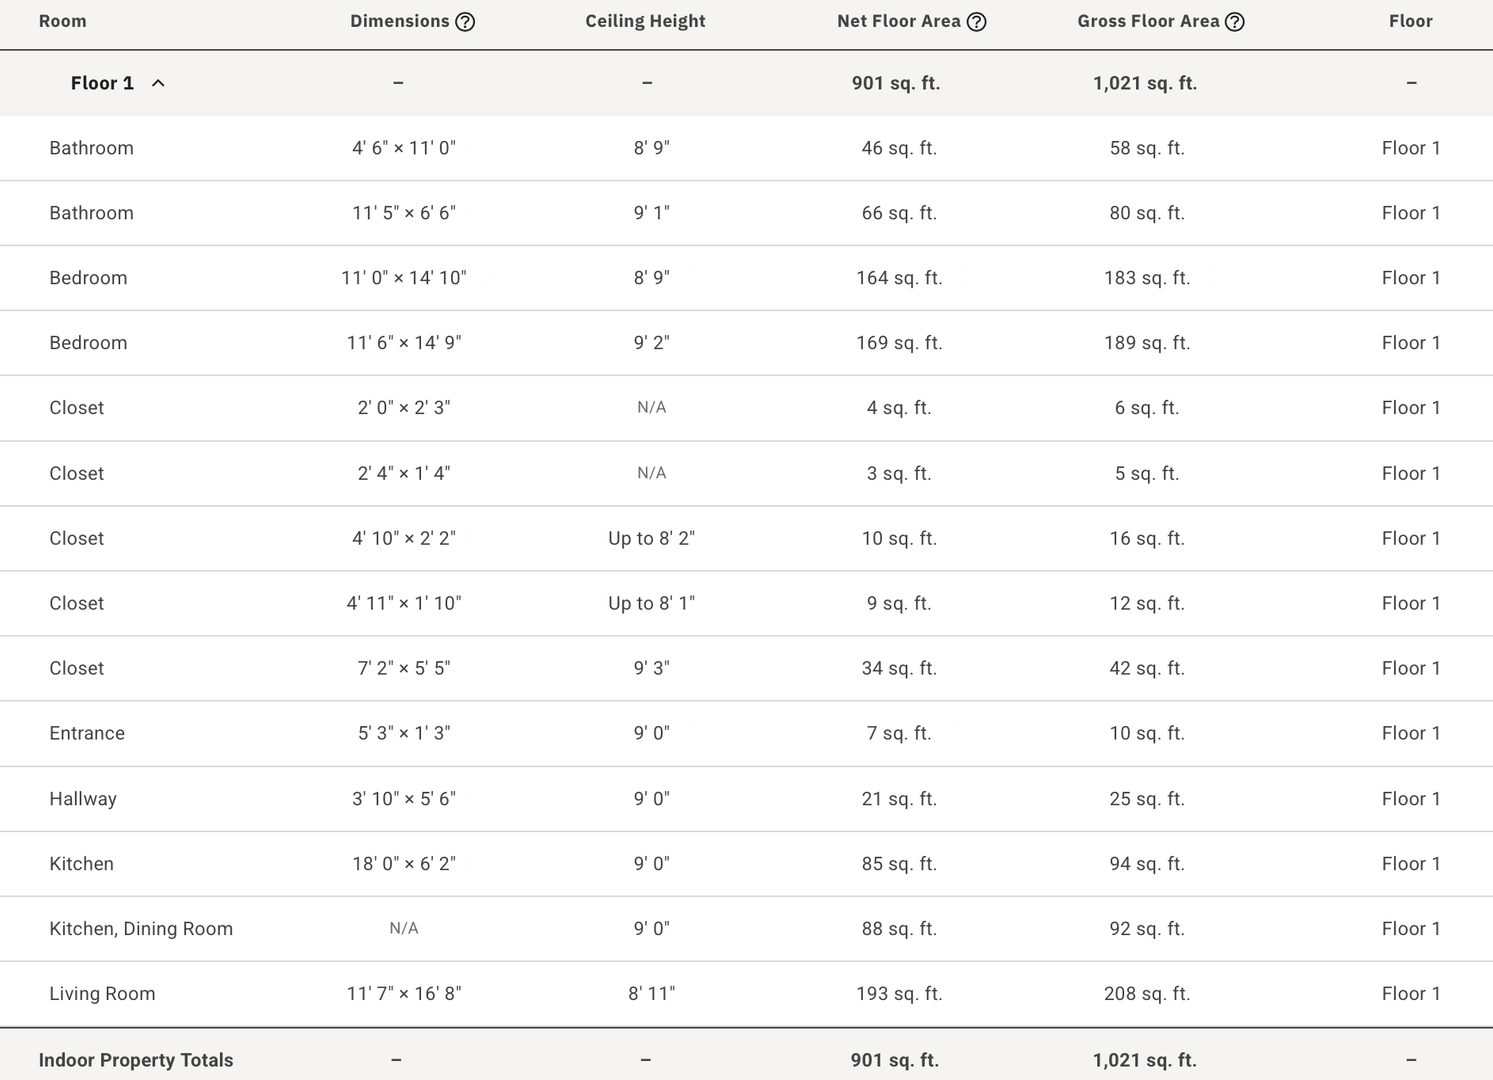Image resolution: width=1493 pixels, height=1080 pixels.
Task: Sort by the Room column header
Action: coord(62,21)
